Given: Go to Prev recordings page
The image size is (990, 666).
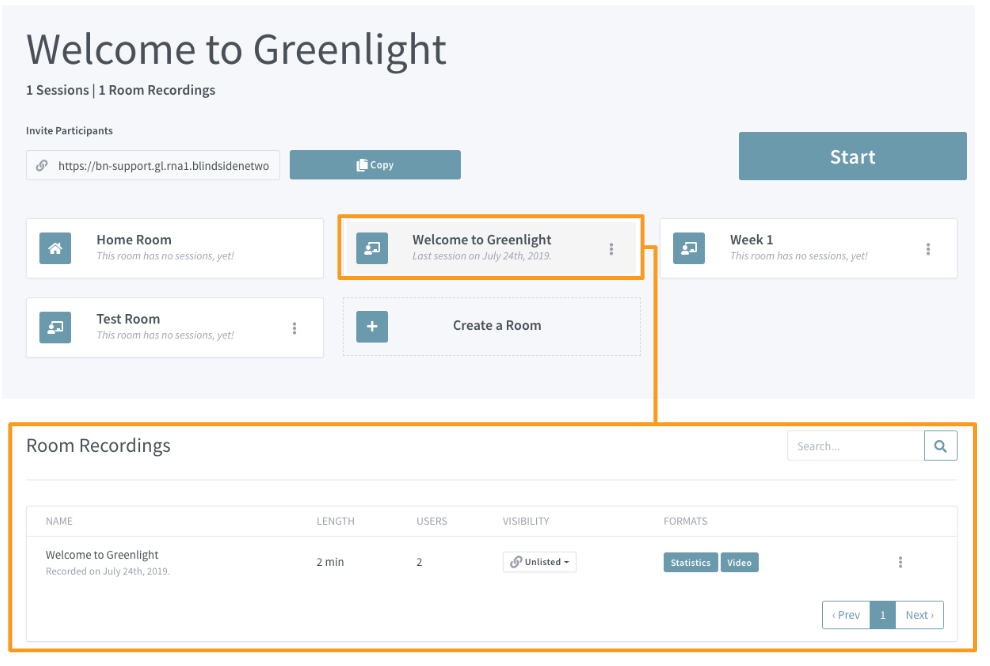Looking at the screenshot, I should (x=846, y=615).
